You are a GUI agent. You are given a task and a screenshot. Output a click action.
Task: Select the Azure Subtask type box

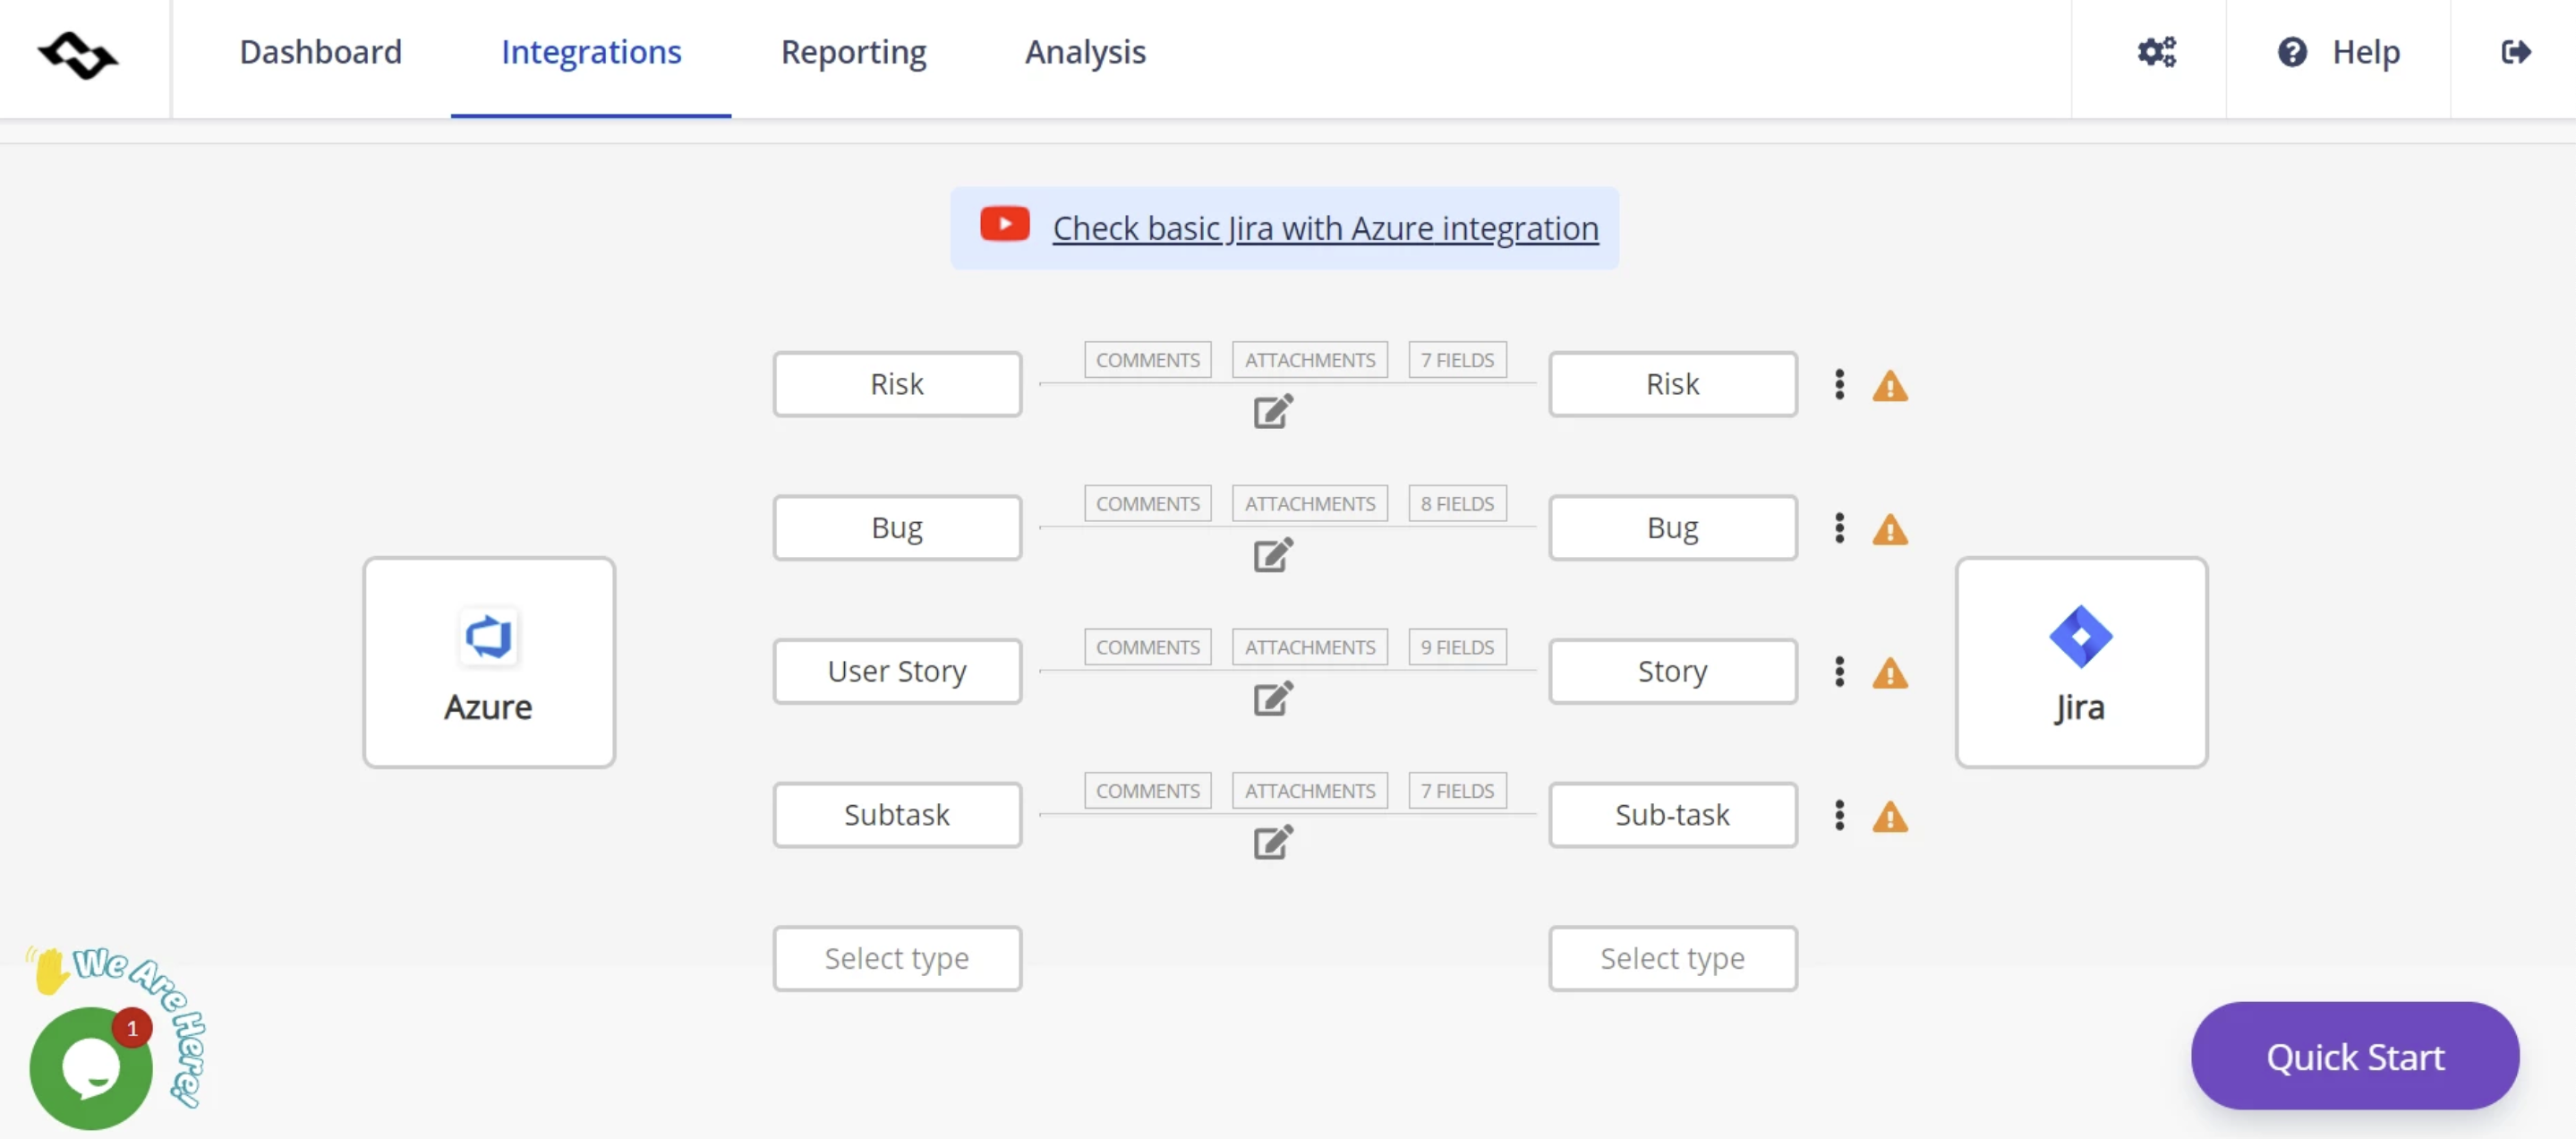897,815
